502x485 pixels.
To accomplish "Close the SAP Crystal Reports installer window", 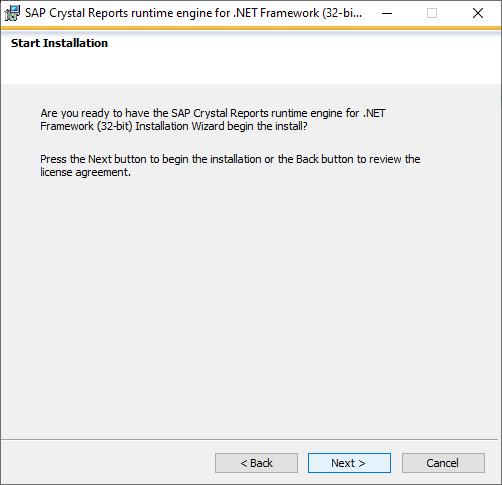I will (x=478, y=13).
